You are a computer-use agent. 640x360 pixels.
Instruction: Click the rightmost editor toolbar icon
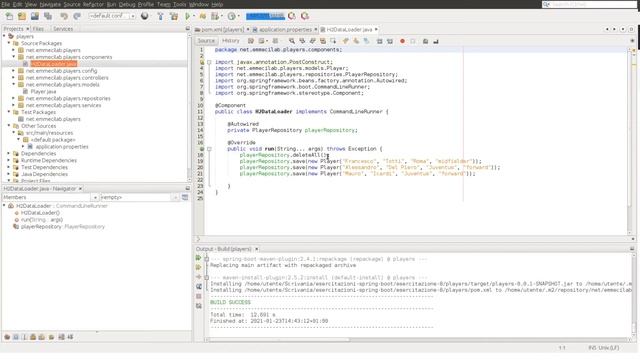[436, 41]
